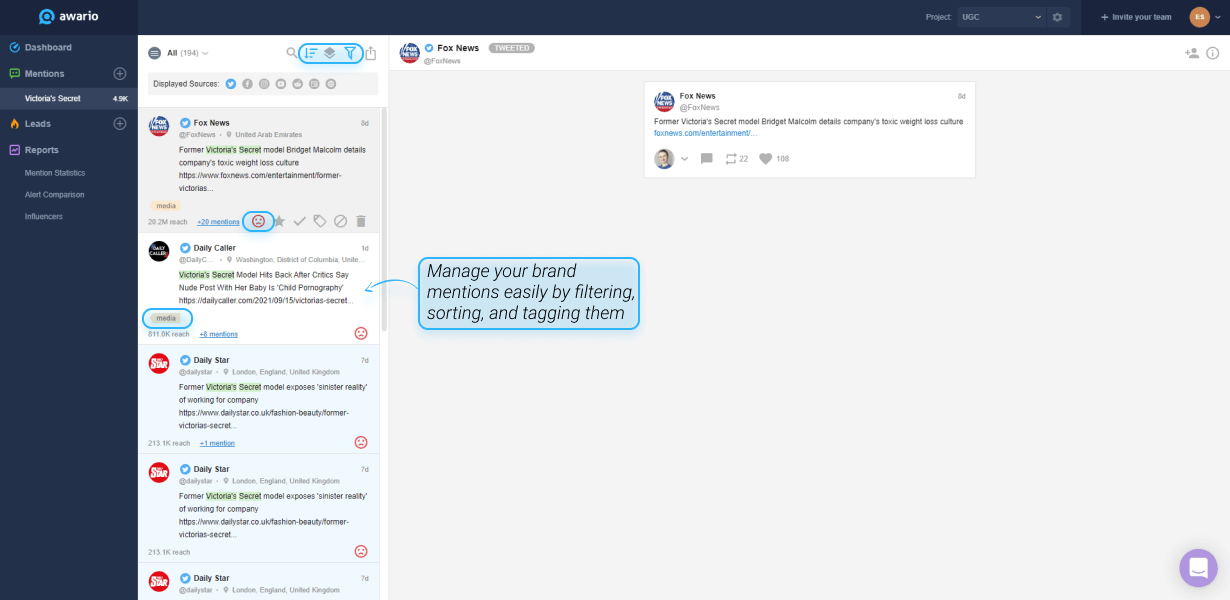Open the Mentions section
The height and width of the screenshot is (600, 1230).
(45, 73)
